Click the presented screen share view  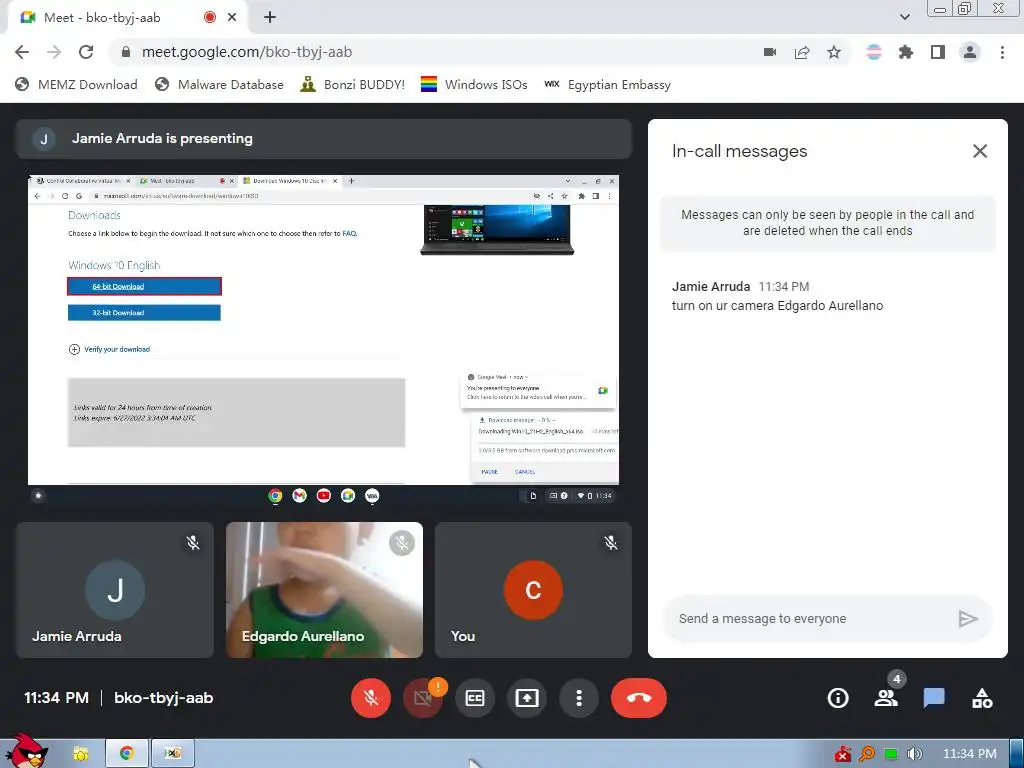pyautogui.click(x=323, y=340)
